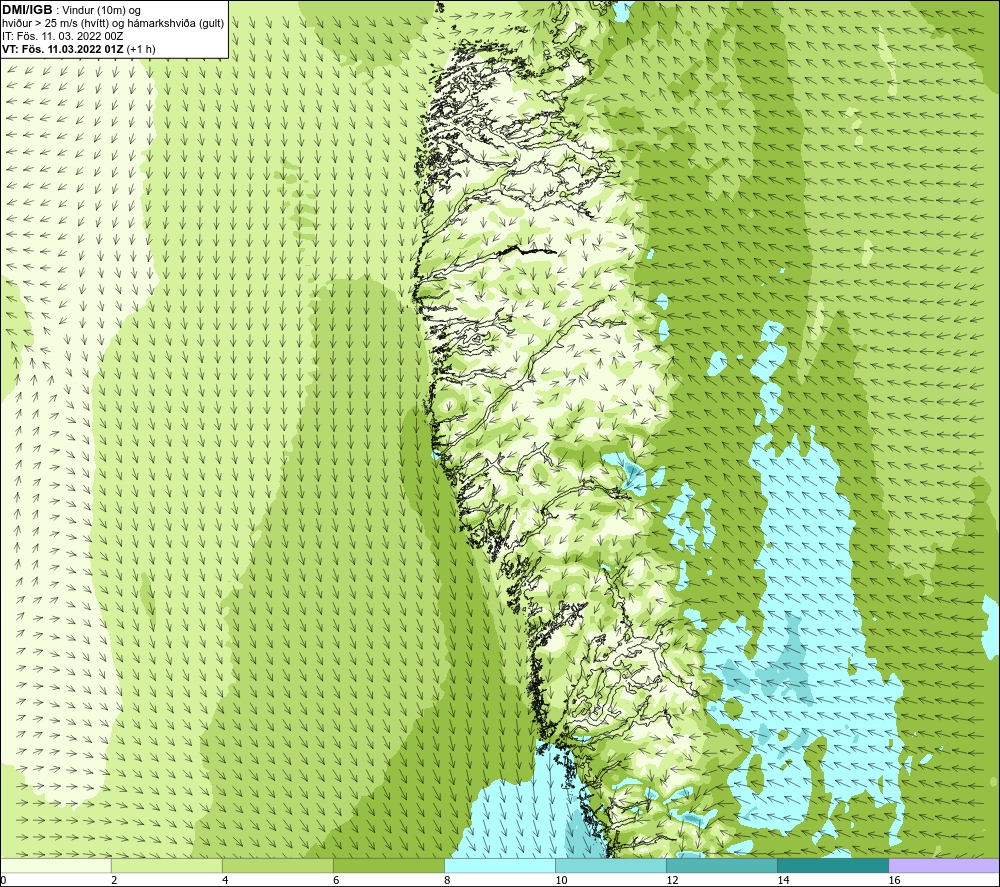Click the legend scale label 10
1000x887 pixels.
(x=561, y=880)
